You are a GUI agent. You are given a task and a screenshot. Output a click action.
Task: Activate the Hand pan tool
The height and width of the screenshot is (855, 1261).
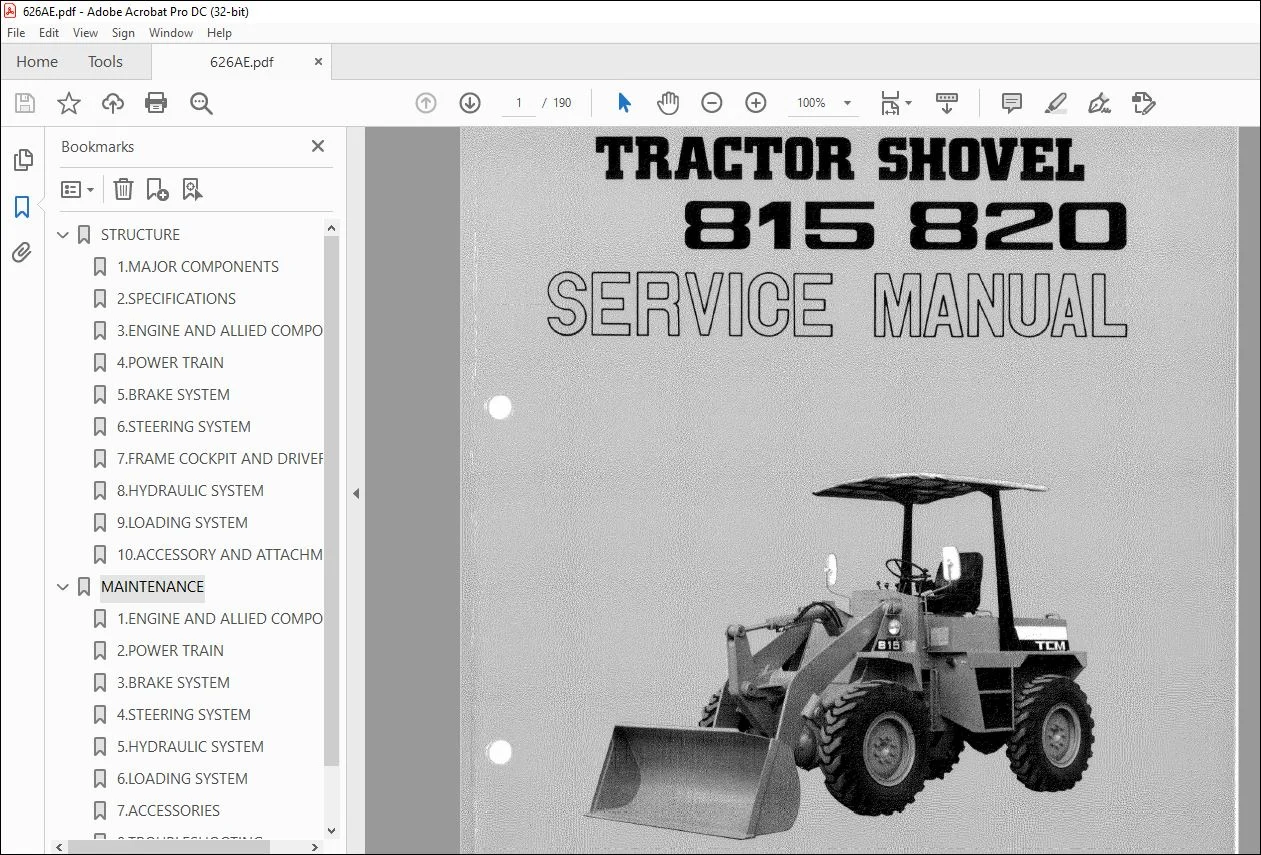click(668, 103)
